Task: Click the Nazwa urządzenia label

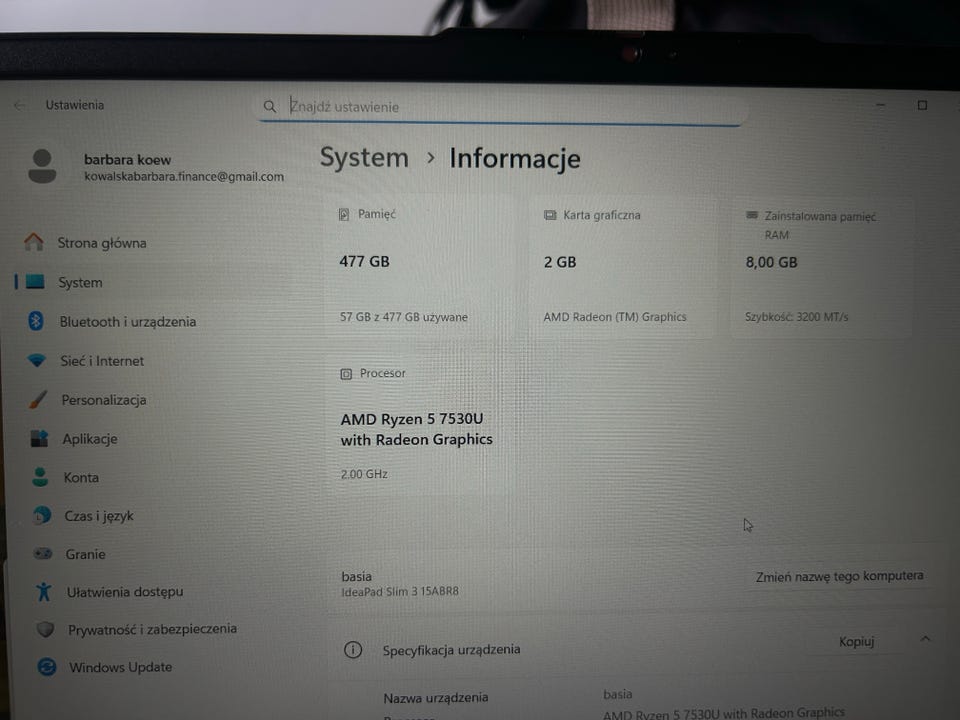Action: (435, 697)
